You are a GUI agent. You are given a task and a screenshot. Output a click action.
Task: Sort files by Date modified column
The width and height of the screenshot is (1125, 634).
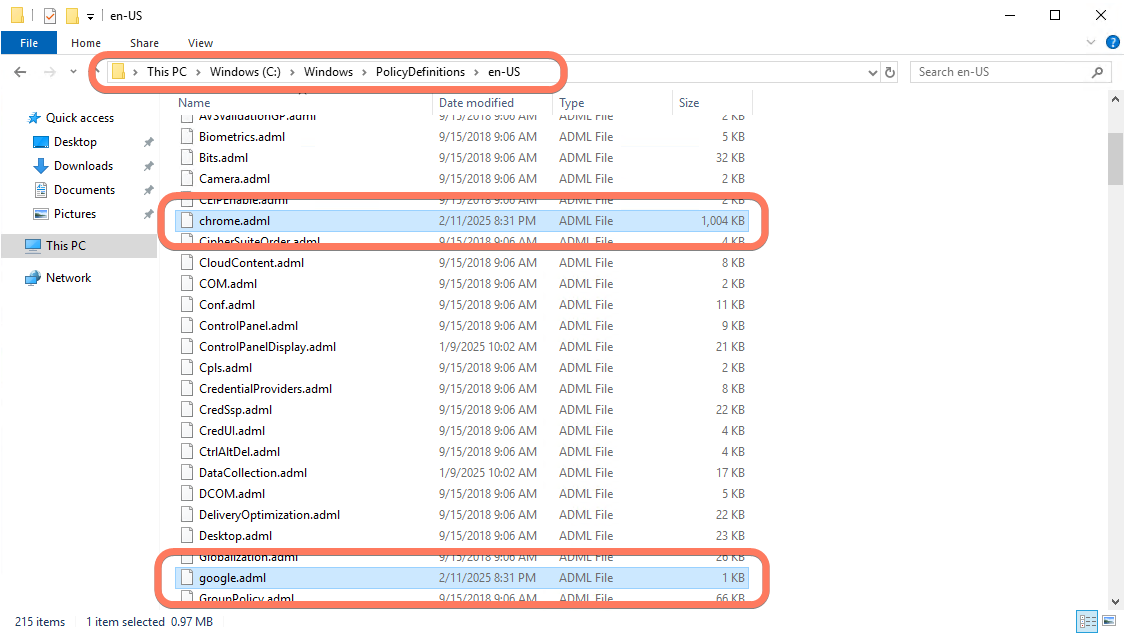coord(476,103)
